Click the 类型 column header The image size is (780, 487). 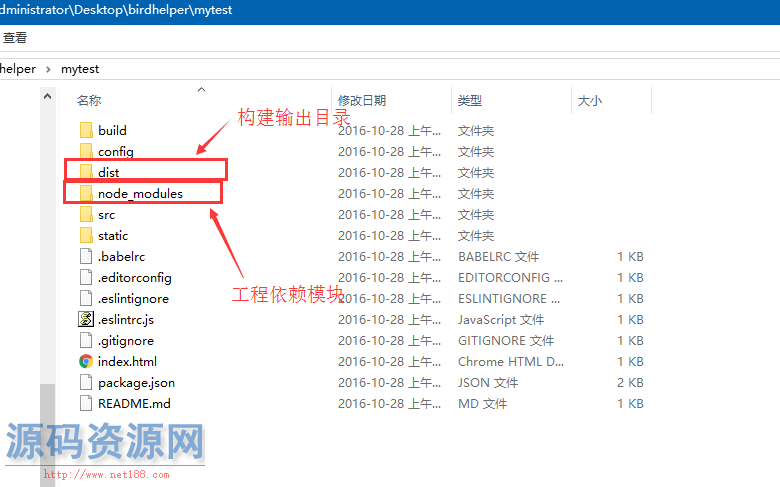click(470, 101)
